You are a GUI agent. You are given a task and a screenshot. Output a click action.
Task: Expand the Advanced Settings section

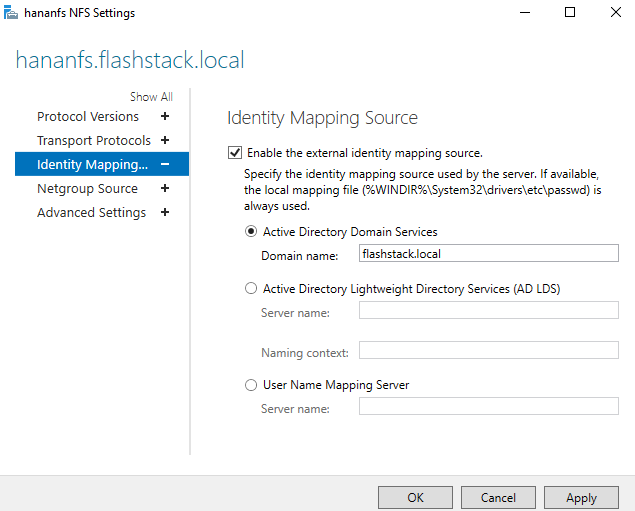pyautogui.click(x=165, y=212)
